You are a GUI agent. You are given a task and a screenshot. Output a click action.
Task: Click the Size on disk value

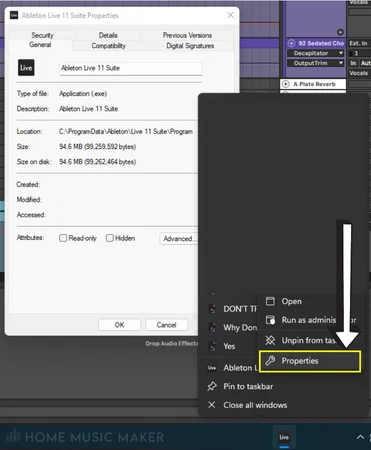[x=98, y=162]
